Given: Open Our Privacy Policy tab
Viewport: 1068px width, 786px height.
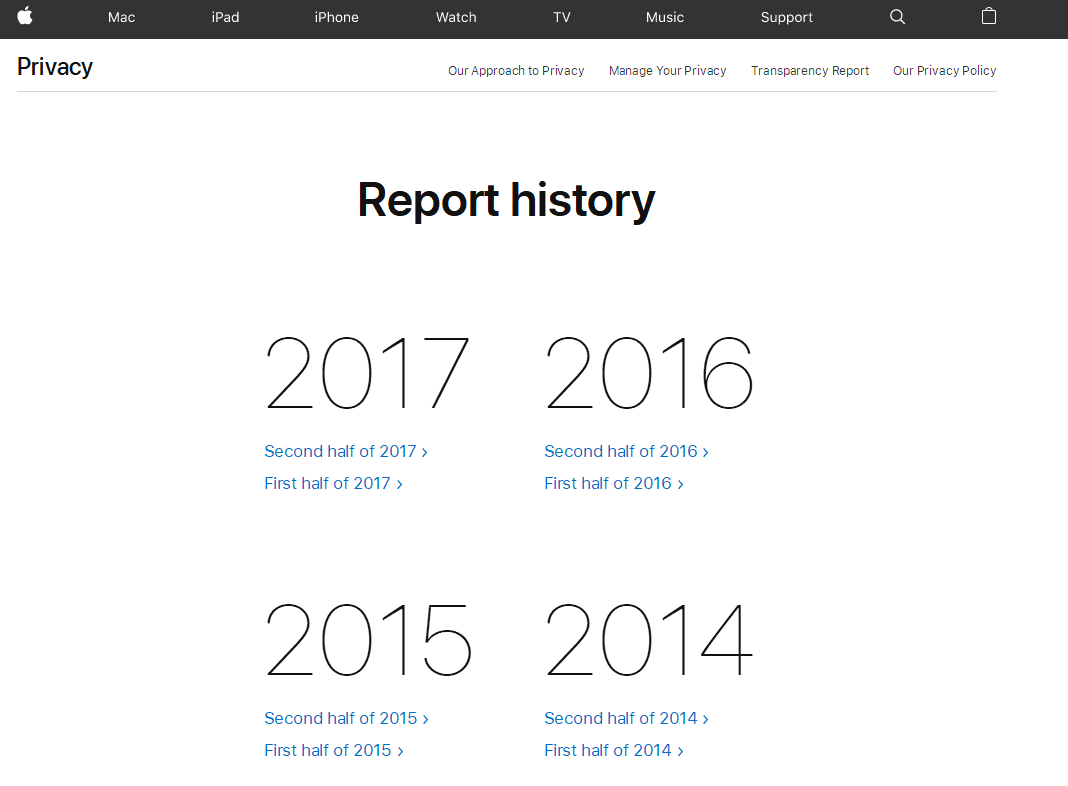Looking at the screenshot, I should click(x=945, y=71).
